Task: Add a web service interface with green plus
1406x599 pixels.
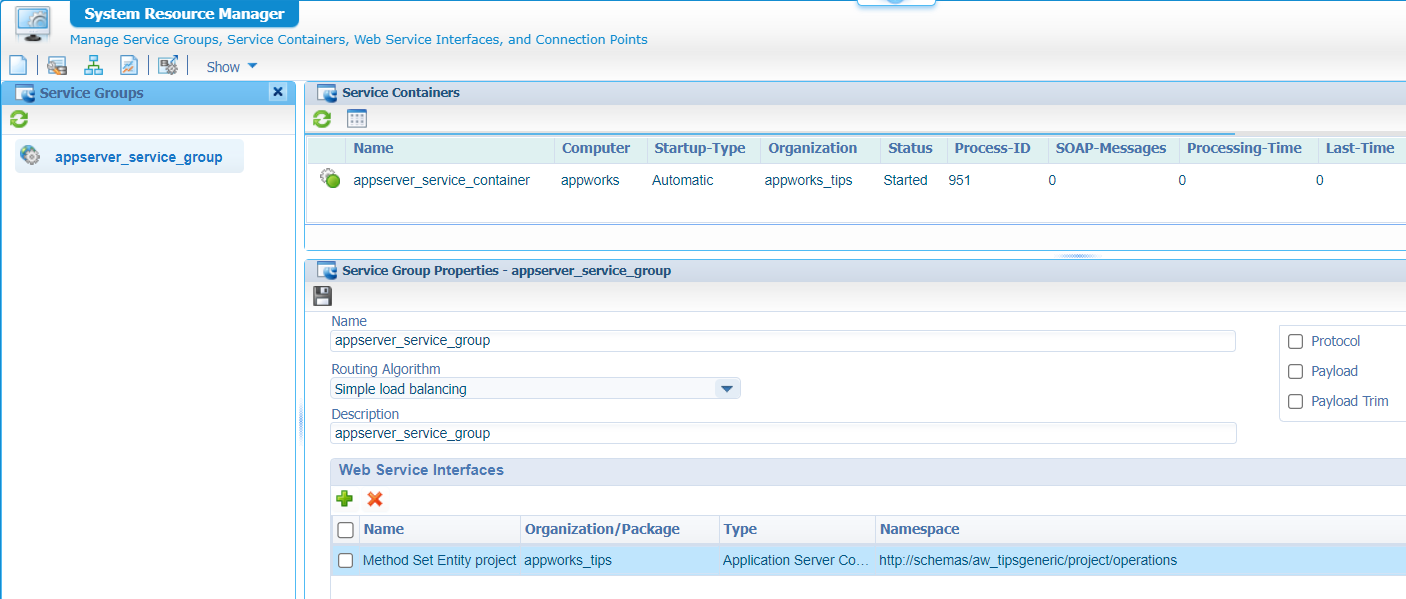Action: pos(345,498)
